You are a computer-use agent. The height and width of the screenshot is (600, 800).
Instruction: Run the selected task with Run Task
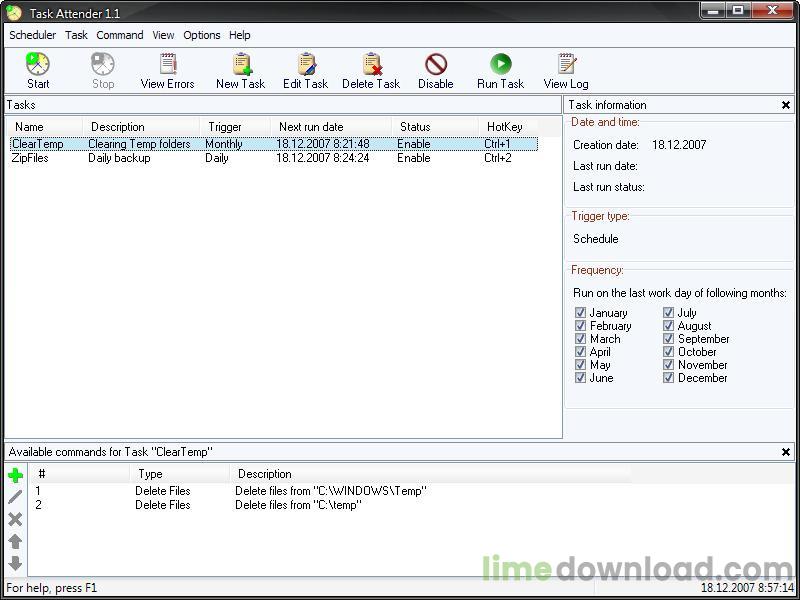500,66
